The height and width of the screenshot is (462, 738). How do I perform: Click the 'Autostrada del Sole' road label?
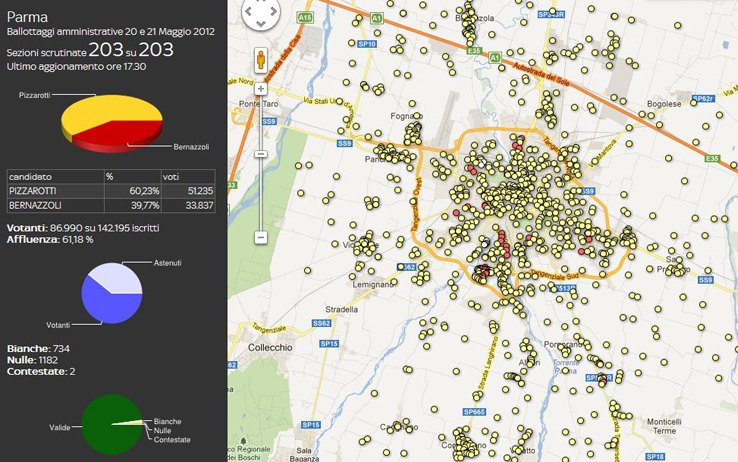click(x=541, y=75)
